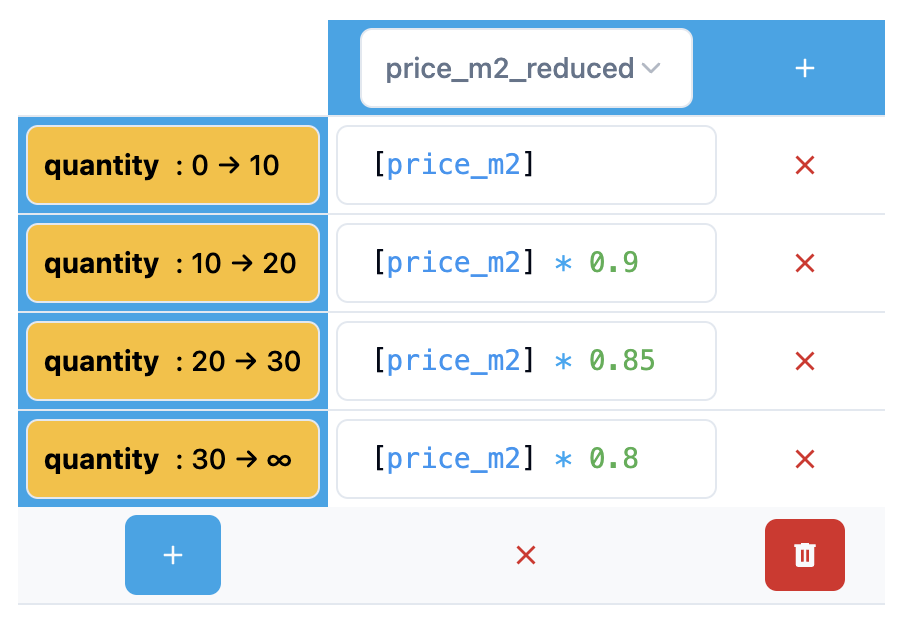This screenshot has width=908, height=618.
Task: Remove the rule for quantity 30 to infinity
Action: pos(805,459)
